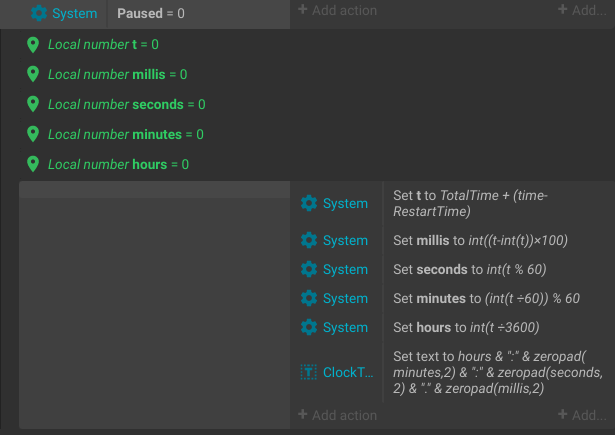
Task: Click gear icon of Set hours action
Action: (309, 327)
